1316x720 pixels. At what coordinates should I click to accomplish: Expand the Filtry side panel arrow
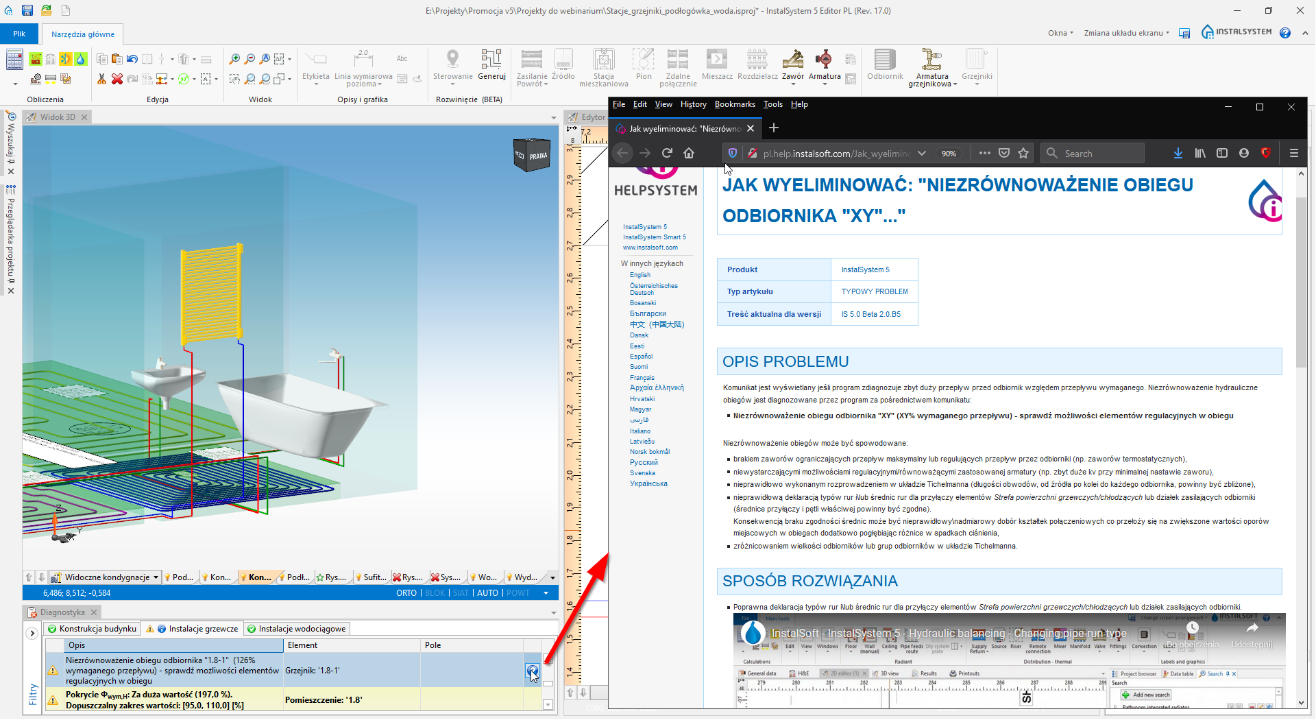pyautogui.click(x=31, y=633)
